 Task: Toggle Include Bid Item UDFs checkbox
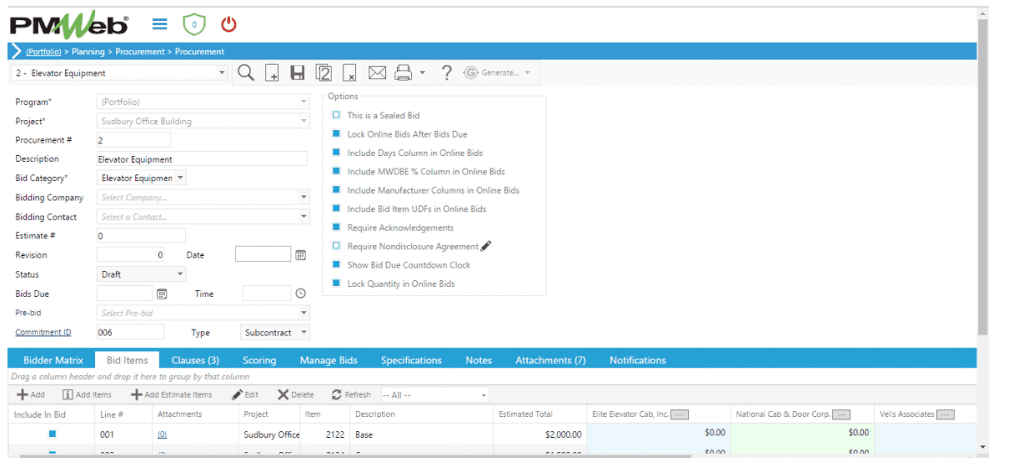coord(336,209)
